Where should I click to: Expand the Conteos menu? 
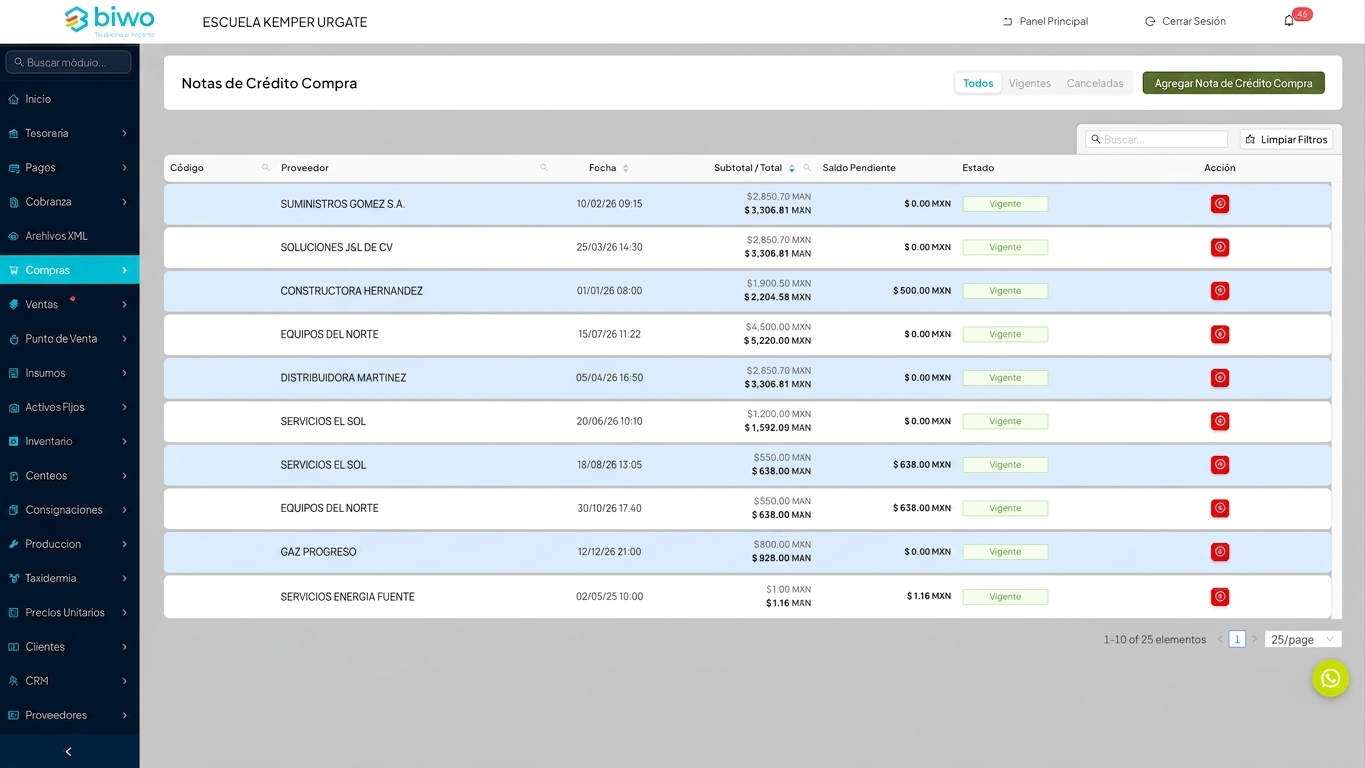[x=70, y=475]
